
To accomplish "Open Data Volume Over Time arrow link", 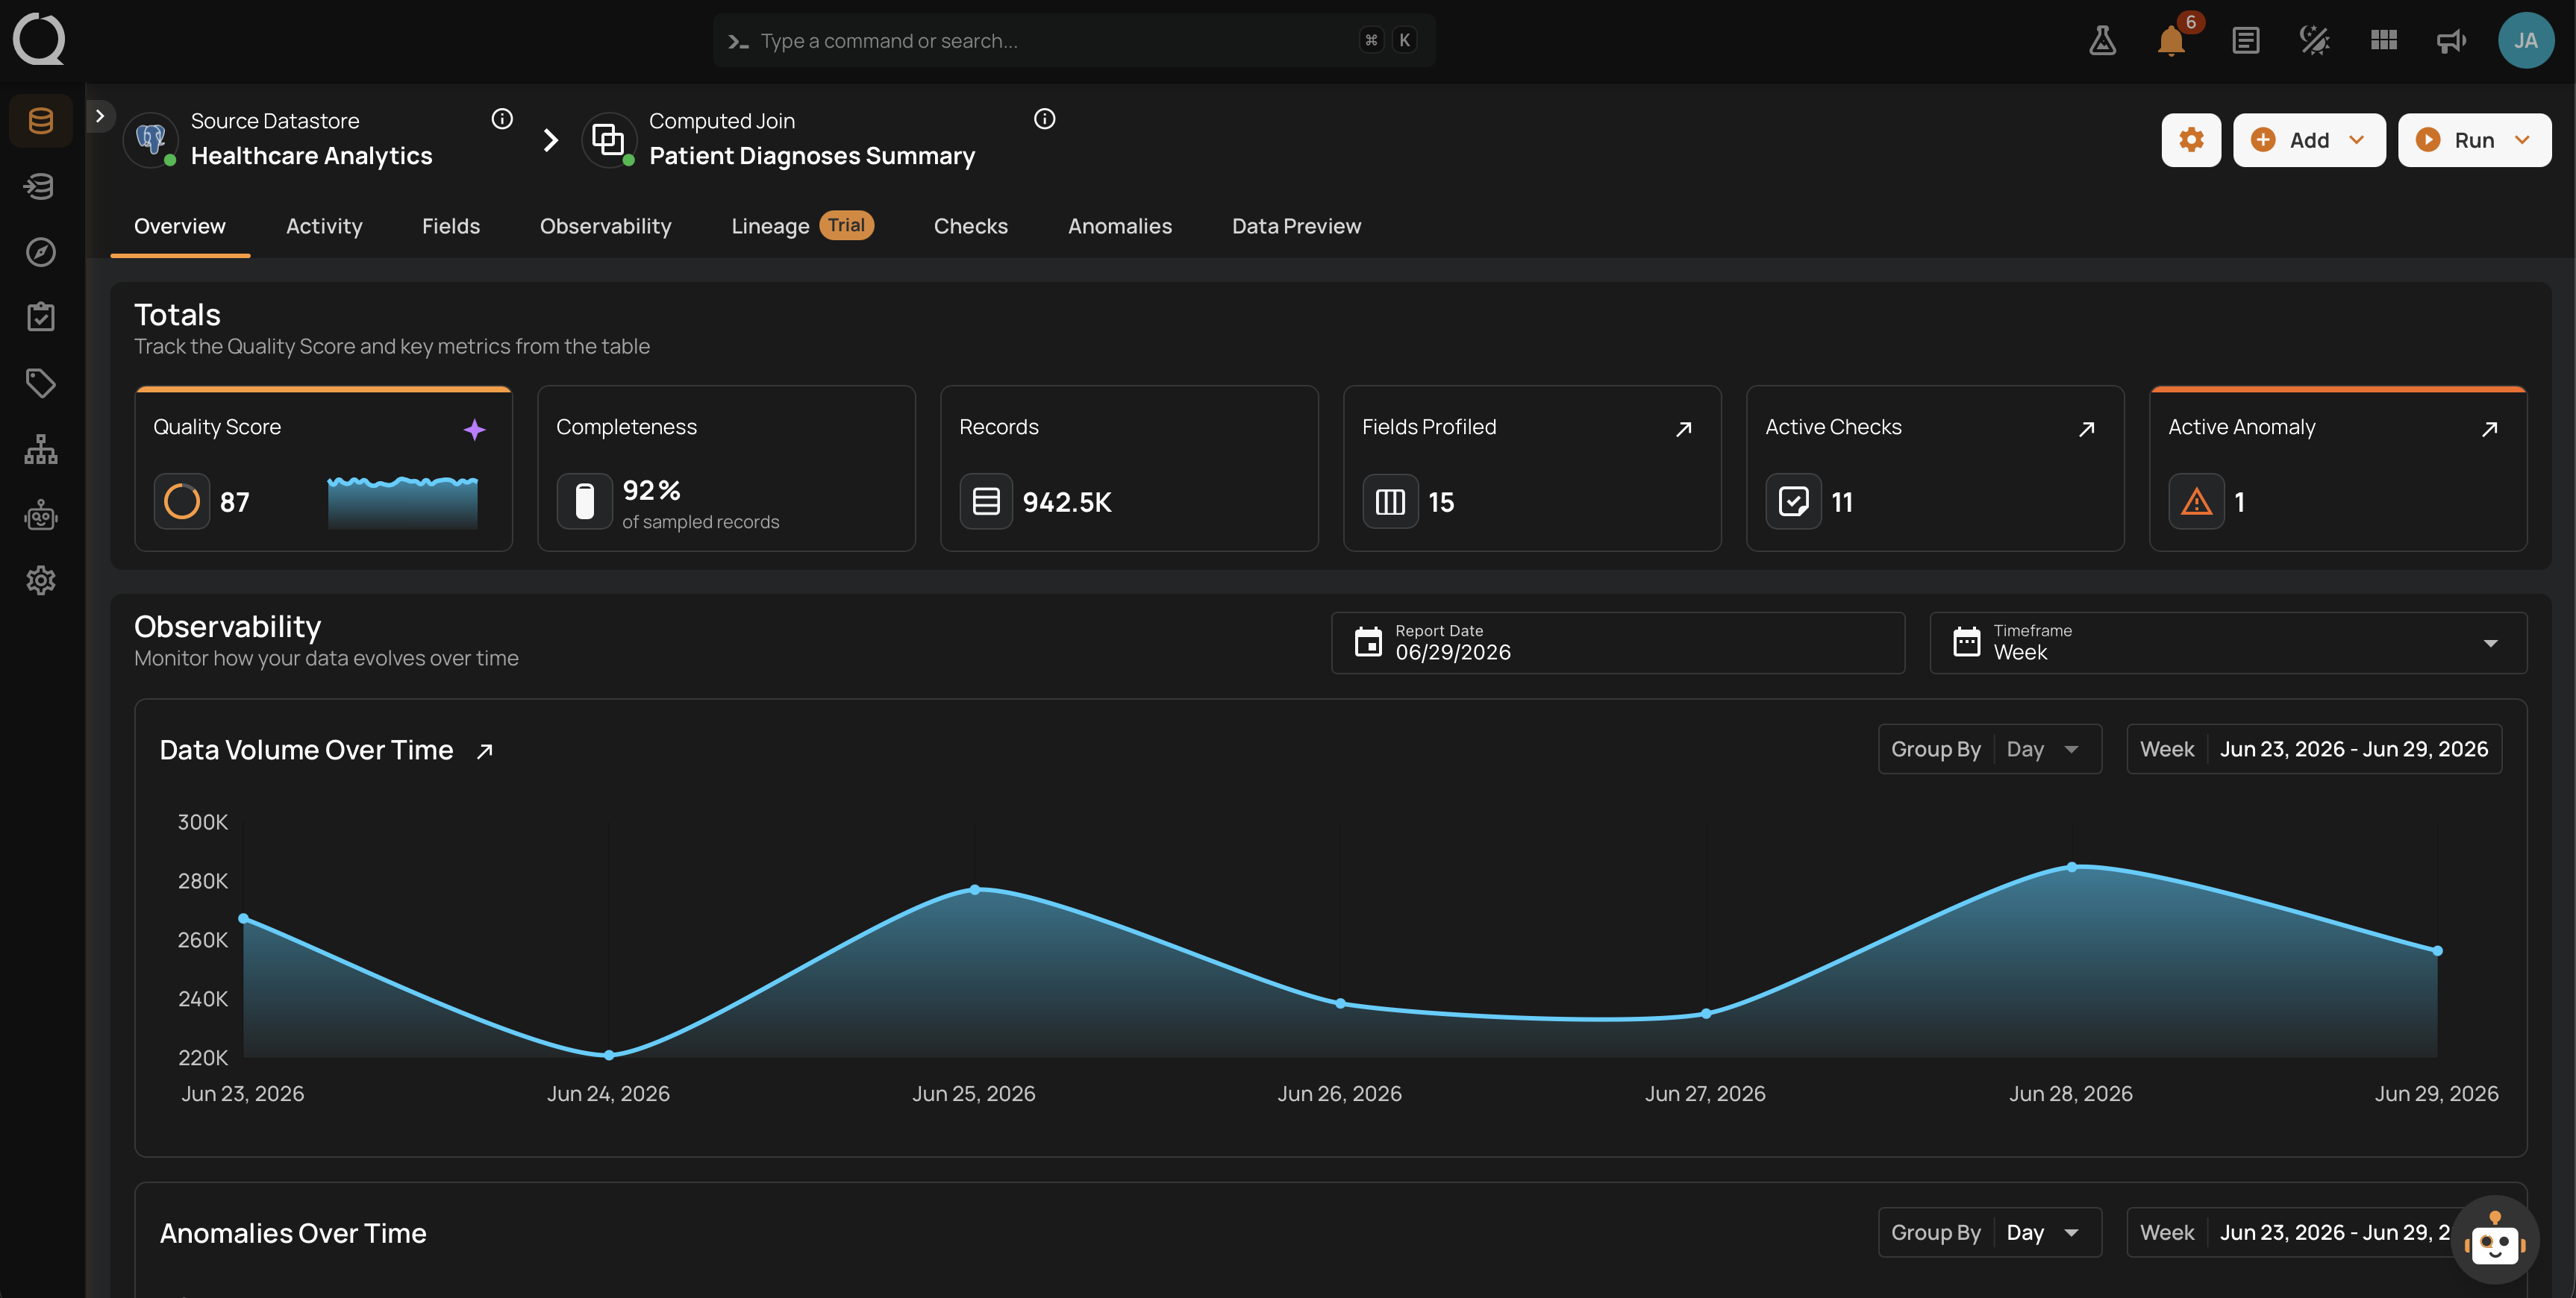I will coord(485,751).
